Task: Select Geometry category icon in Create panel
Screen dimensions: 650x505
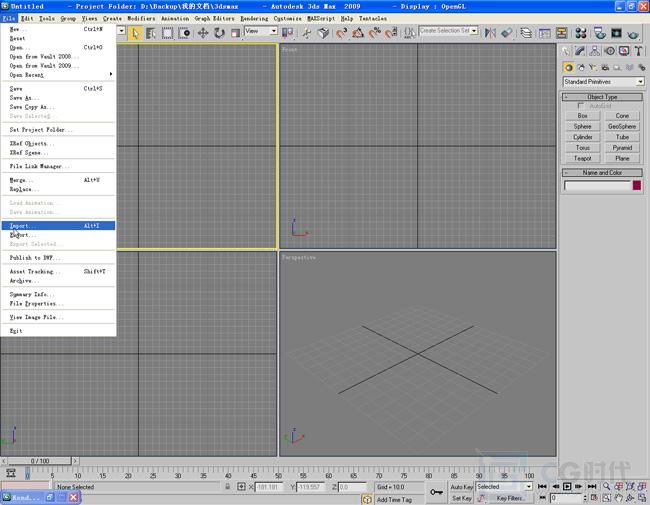Action: click(569, 68)
